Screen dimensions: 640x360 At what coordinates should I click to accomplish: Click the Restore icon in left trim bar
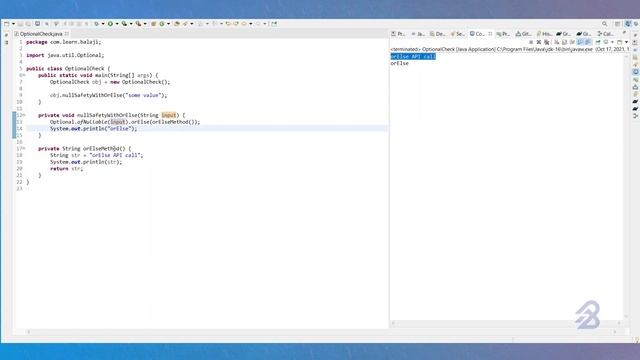pos(6,36)
